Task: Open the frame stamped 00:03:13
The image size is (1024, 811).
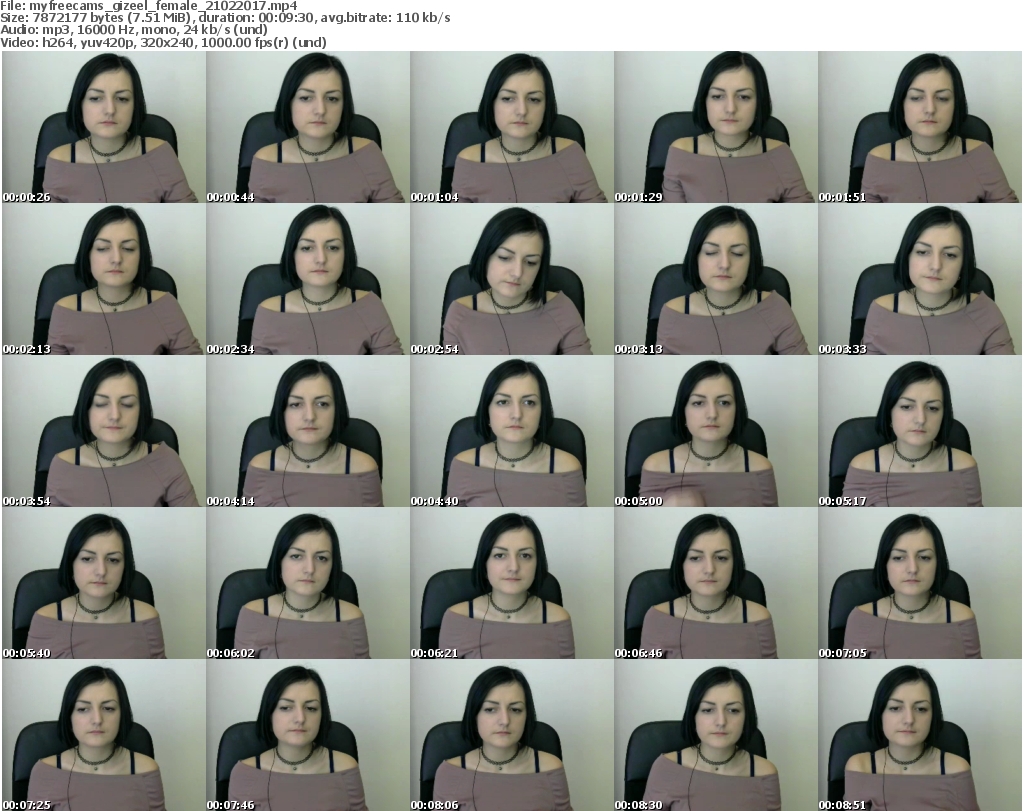Action: tap(715, 279)
